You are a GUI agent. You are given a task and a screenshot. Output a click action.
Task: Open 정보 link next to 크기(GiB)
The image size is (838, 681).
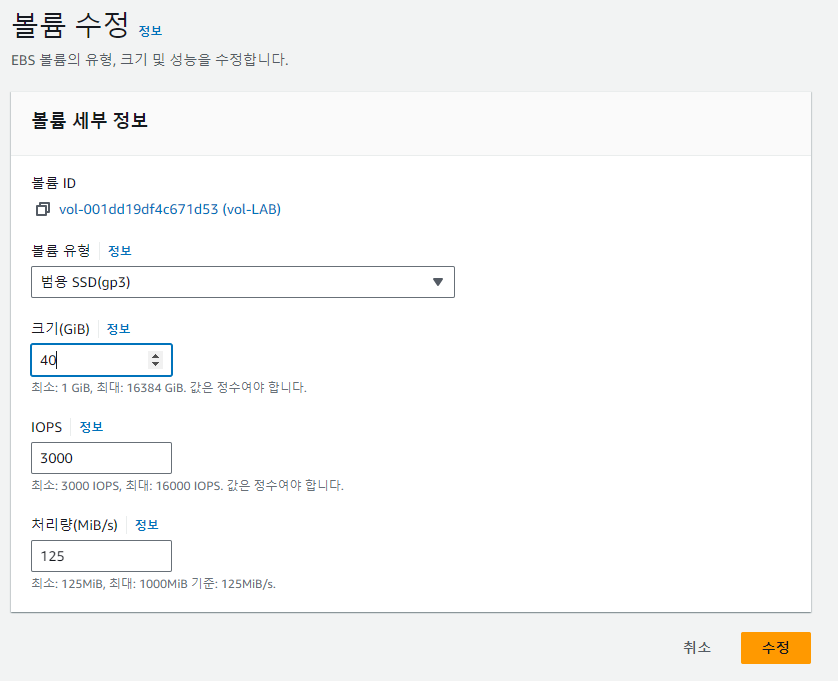[x=119, y=329]
